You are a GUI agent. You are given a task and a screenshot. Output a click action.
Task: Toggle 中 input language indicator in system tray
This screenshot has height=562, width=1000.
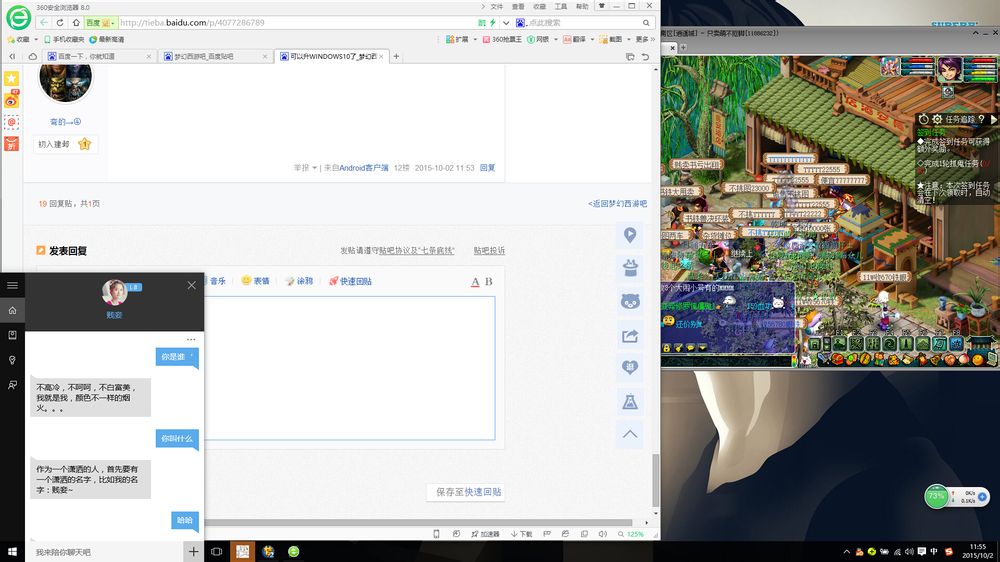pyautogui.click(x=934, y=551)
